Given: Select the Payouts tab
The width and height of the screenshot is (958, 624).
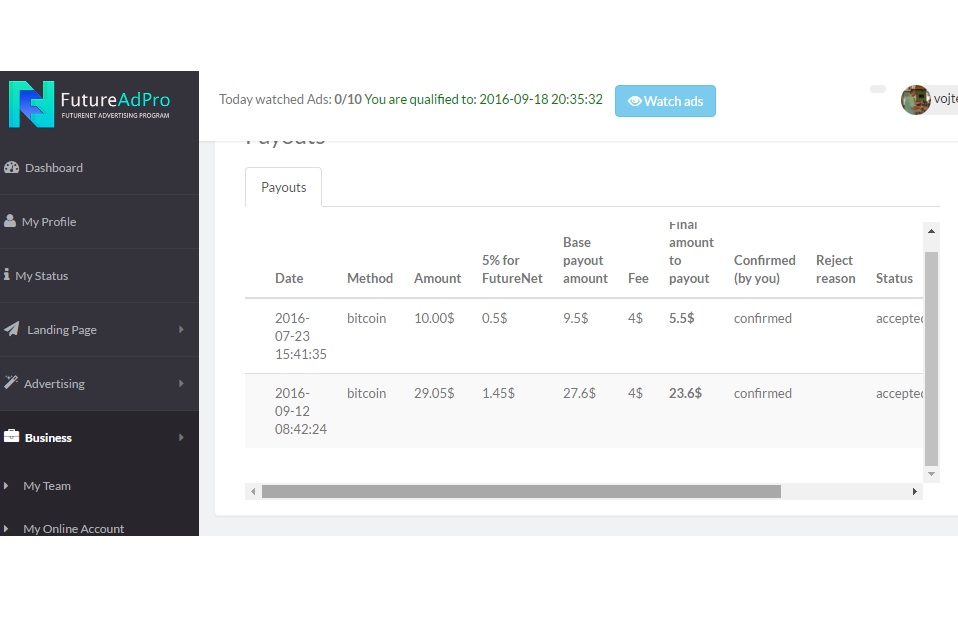Looking at the screenshot, I should 283,187.
